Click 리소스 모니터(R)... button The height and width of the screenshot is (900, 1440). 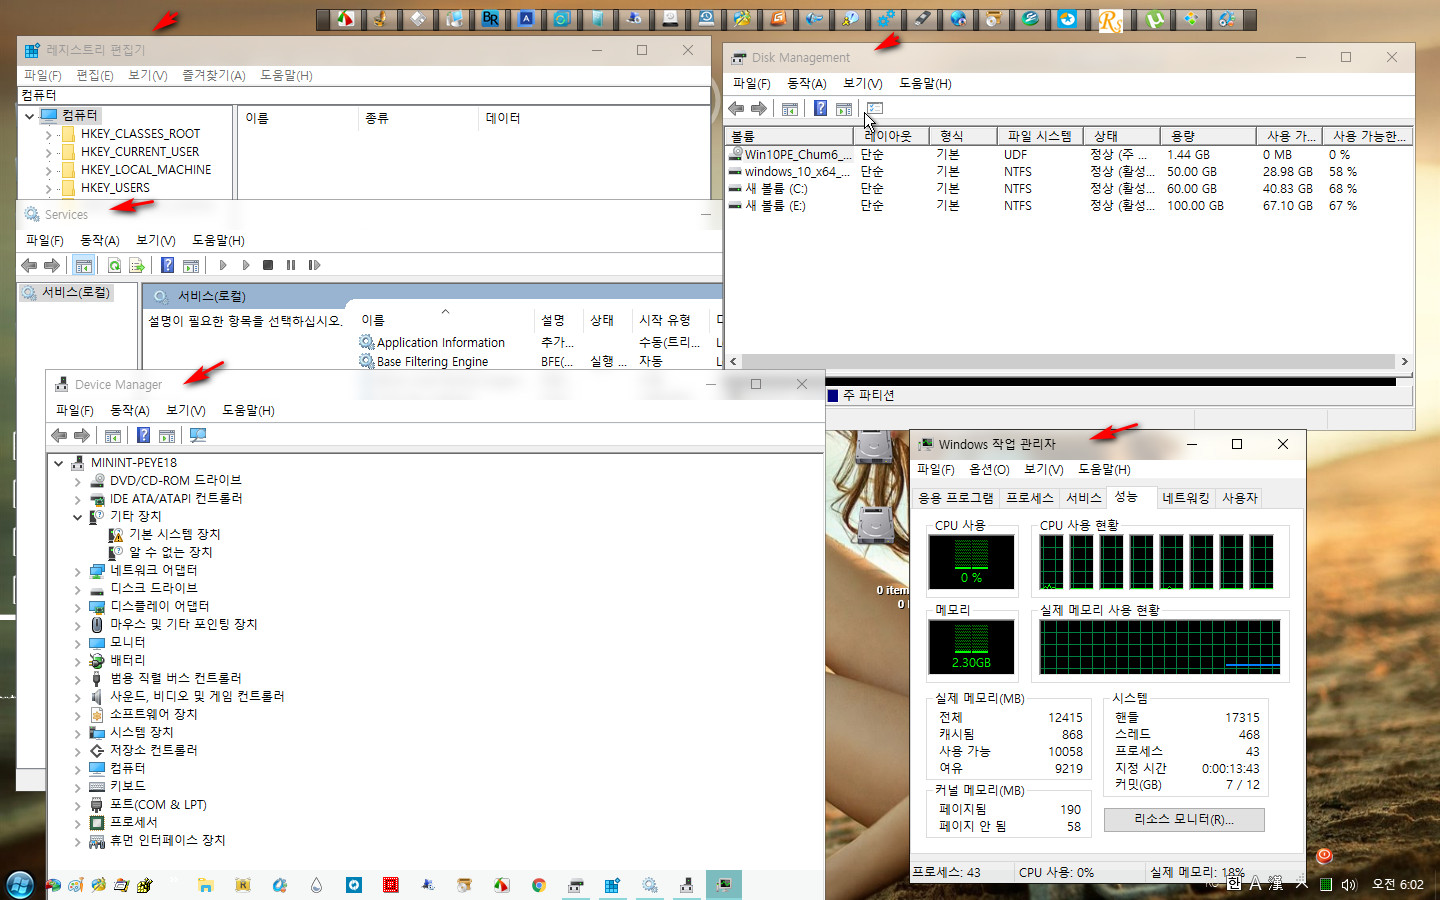(1184, 819)
